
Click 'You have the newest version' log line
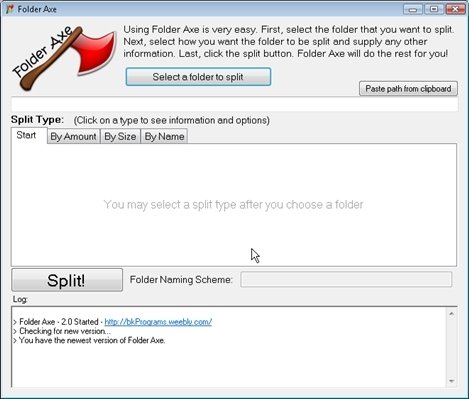(x=89, y=340)
